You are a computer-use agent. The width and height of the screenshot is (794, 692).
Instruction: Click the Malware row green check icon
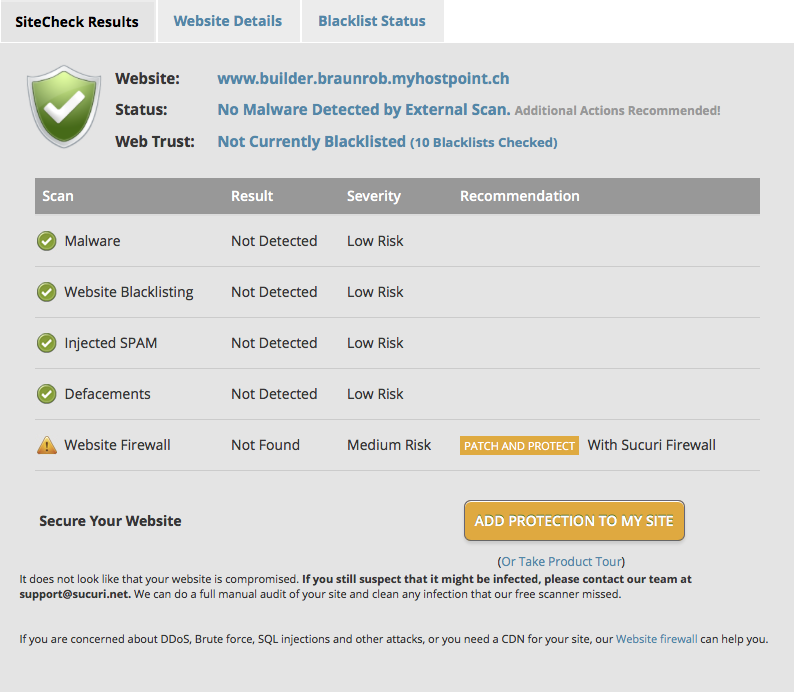point(47,241)
